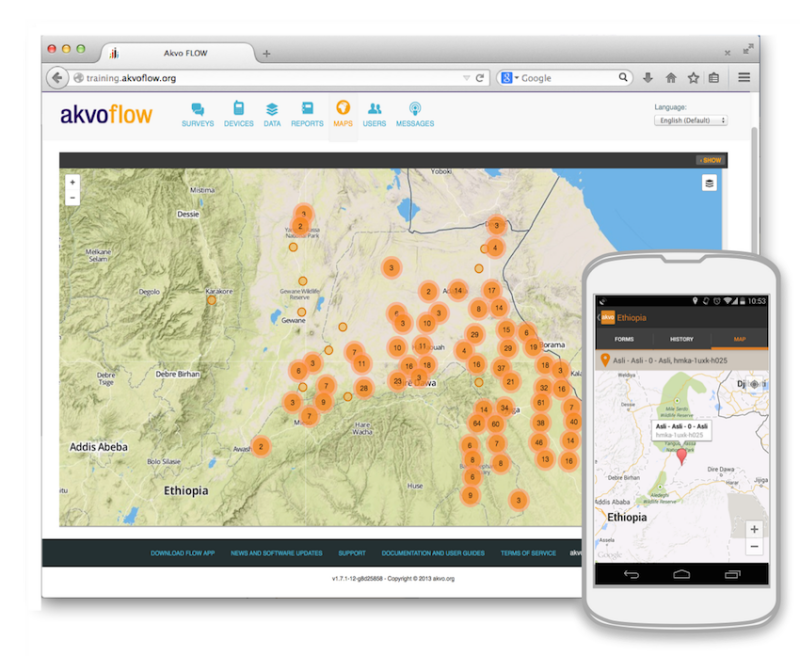Screen dimensions: 800x656
Task: Bookmark page with star icon
Action: 693,78
